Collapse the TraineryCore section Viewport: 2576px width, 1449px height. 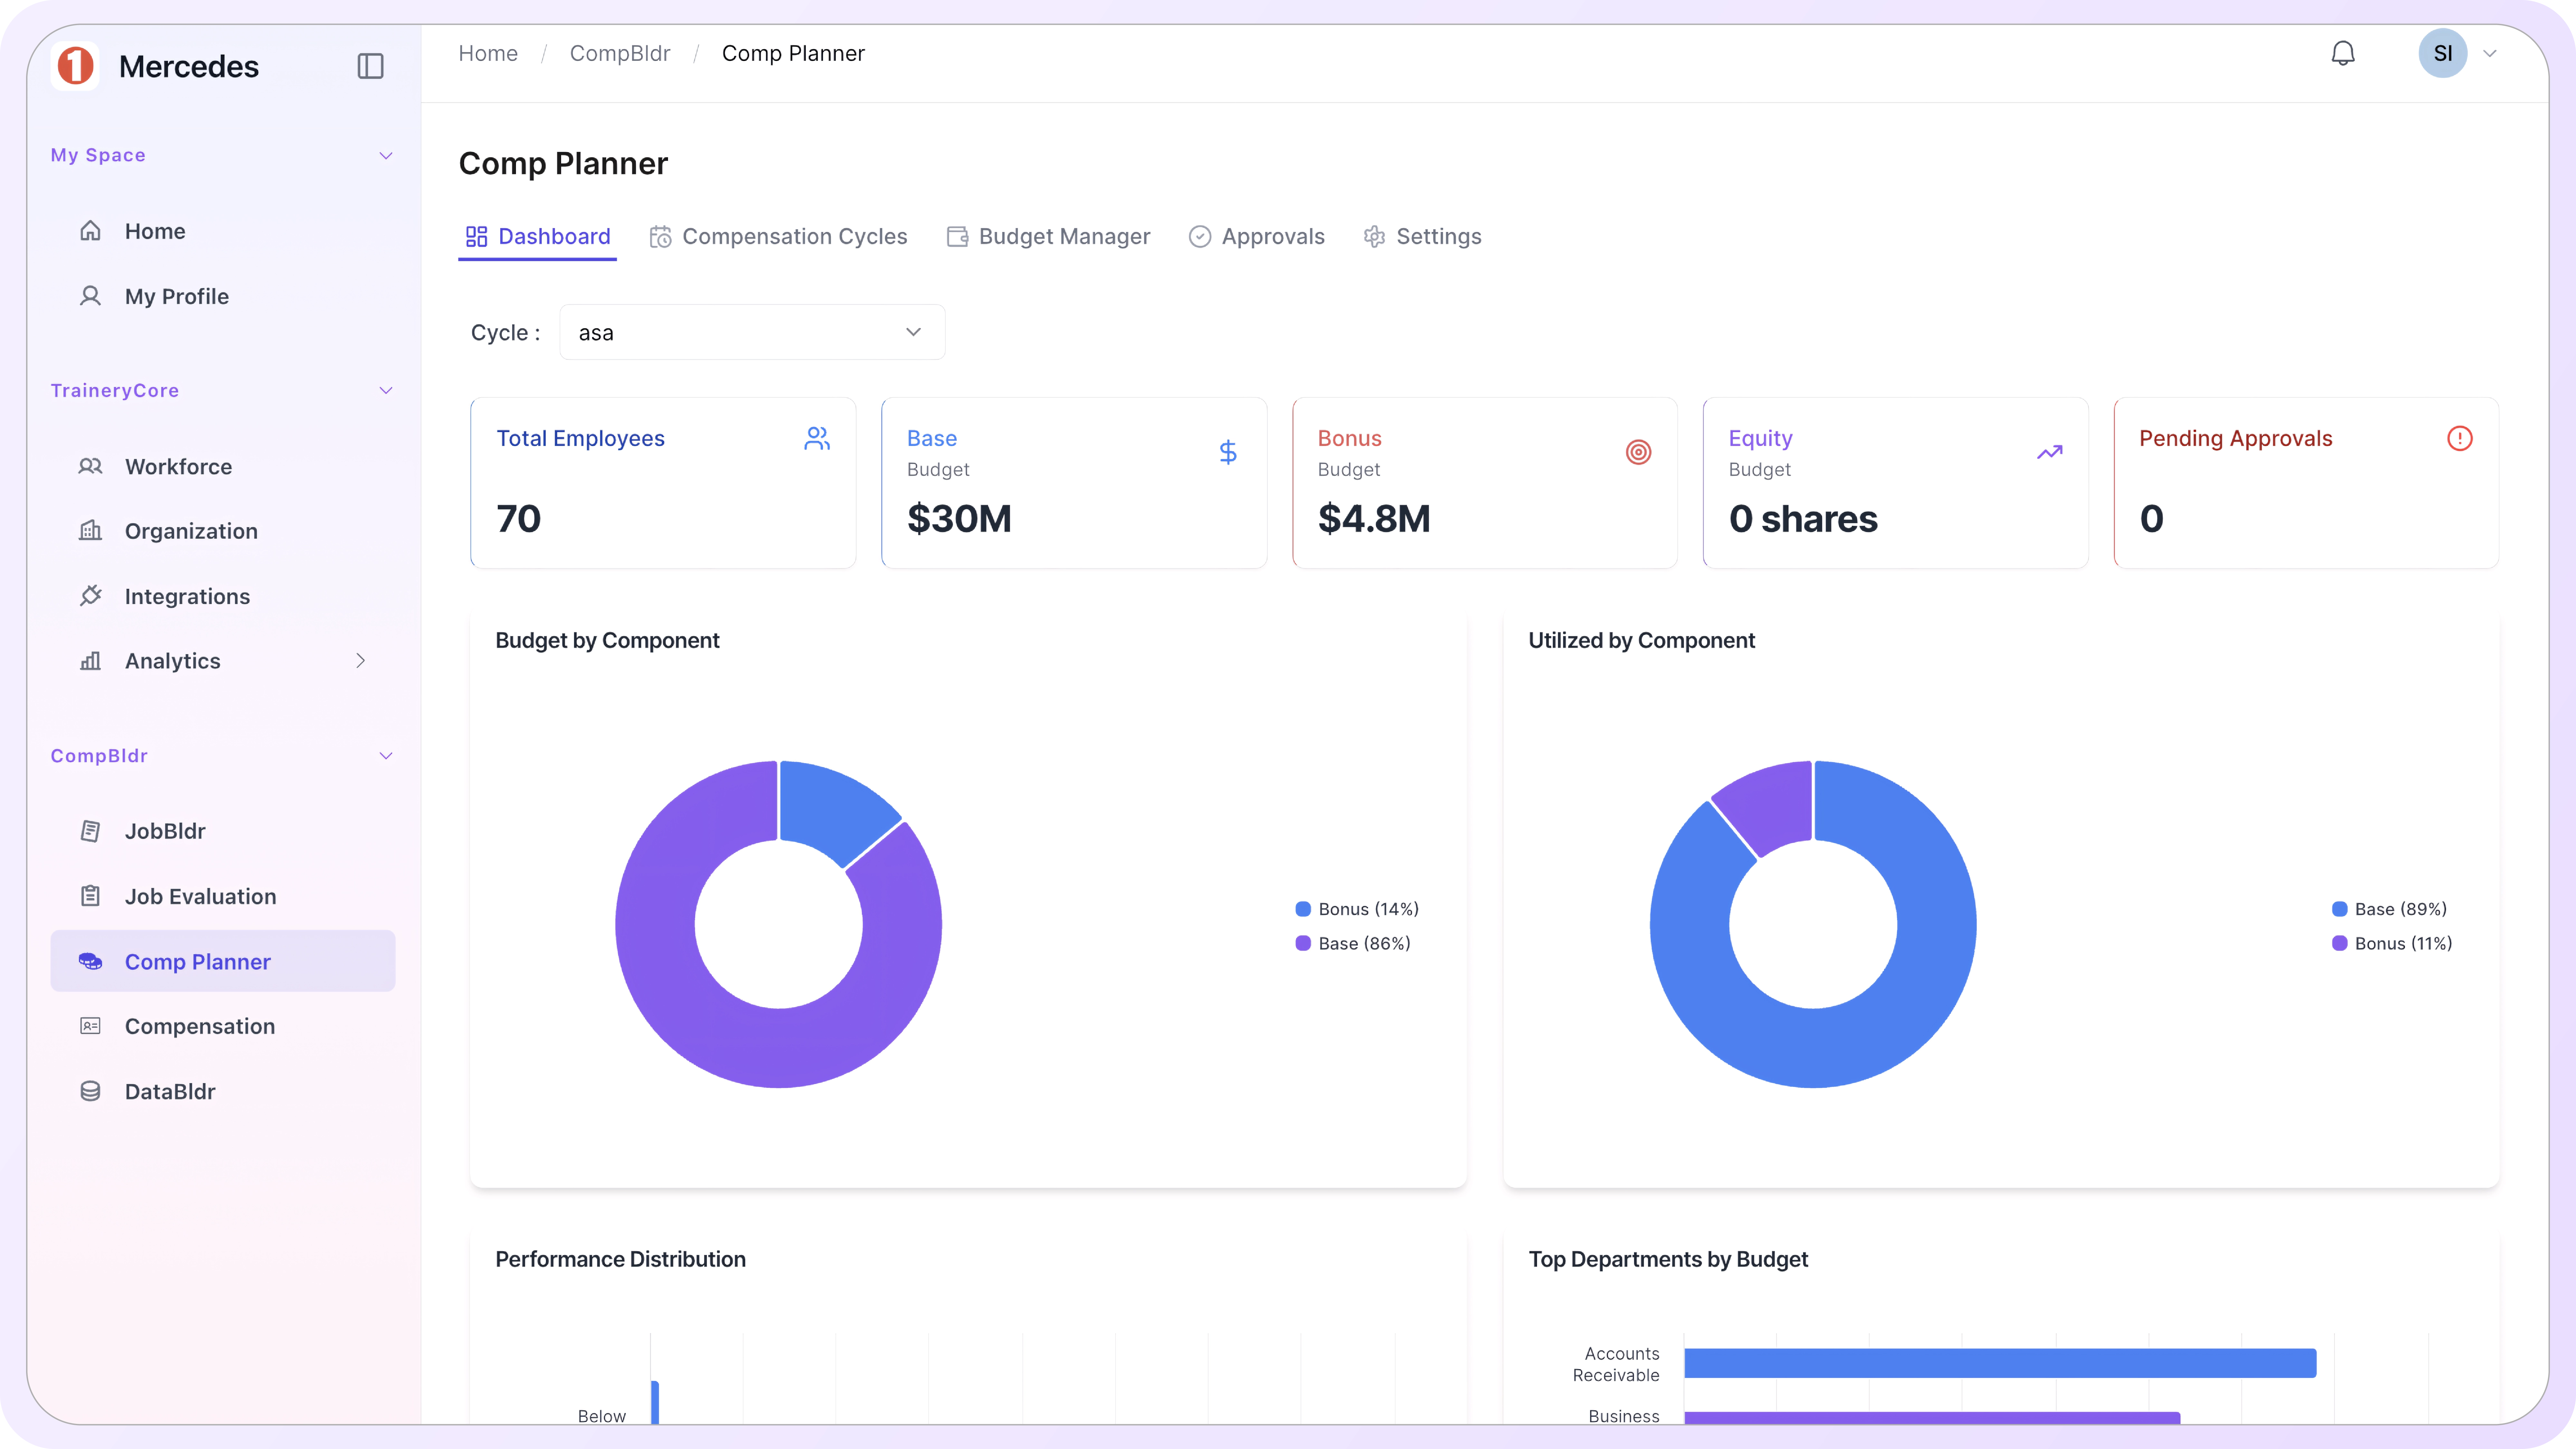click(x=386, y=390)
